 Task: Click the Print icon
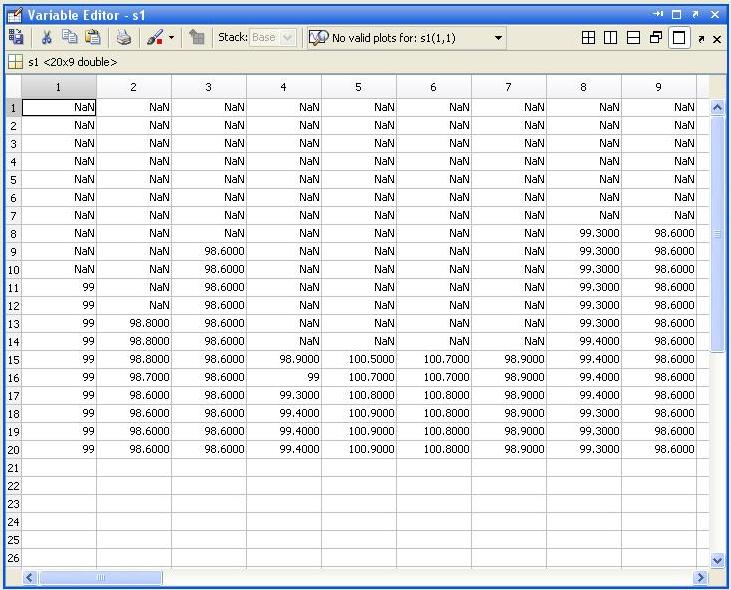[x=123, y=38]
